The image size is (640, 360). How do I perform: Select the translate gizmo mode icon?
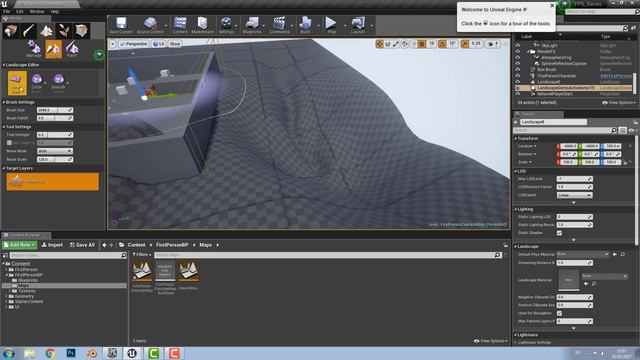point(380,44)
